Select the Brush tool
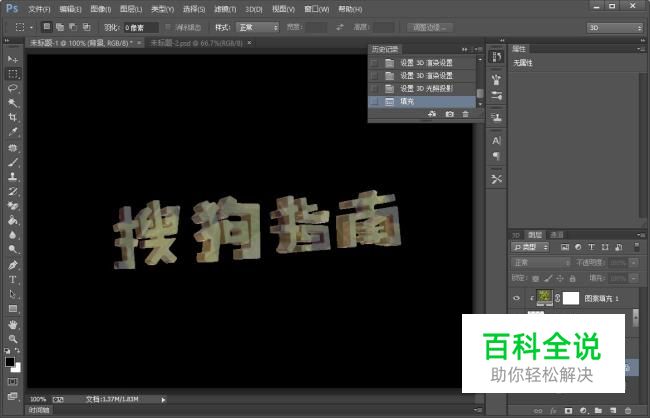The height and width of the screenshot is (418, 650). tap(13, 162)
